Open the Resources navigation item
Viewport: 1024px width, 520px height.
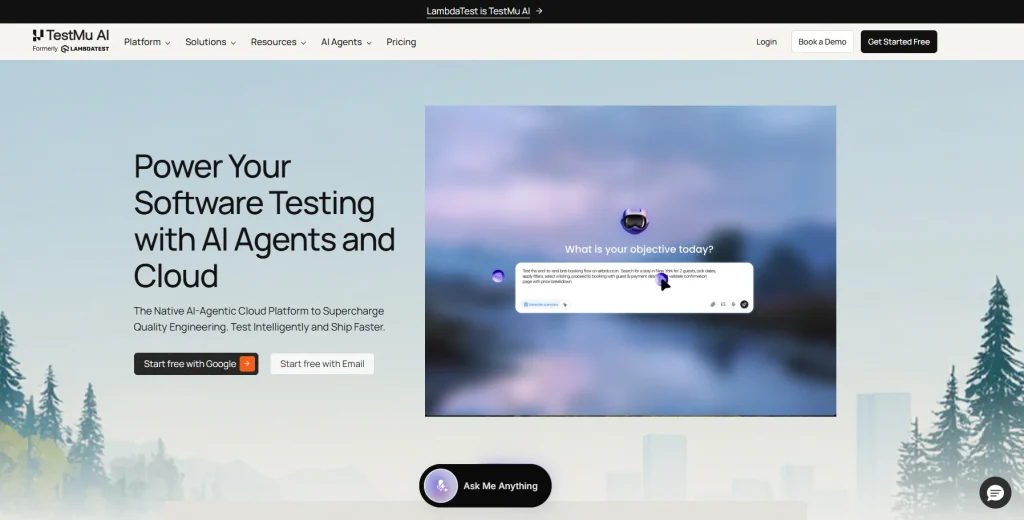pos(278,42)
